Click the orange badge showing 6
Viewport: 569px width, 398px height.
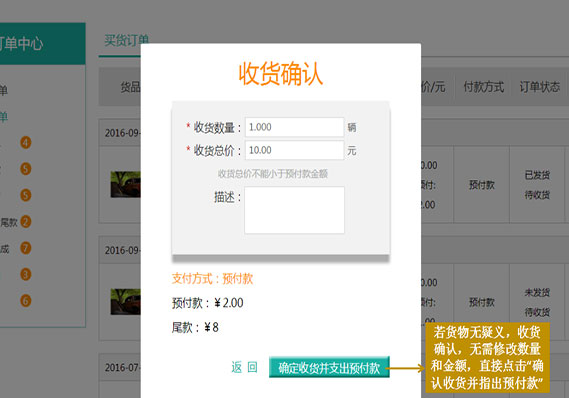[25, 301]
